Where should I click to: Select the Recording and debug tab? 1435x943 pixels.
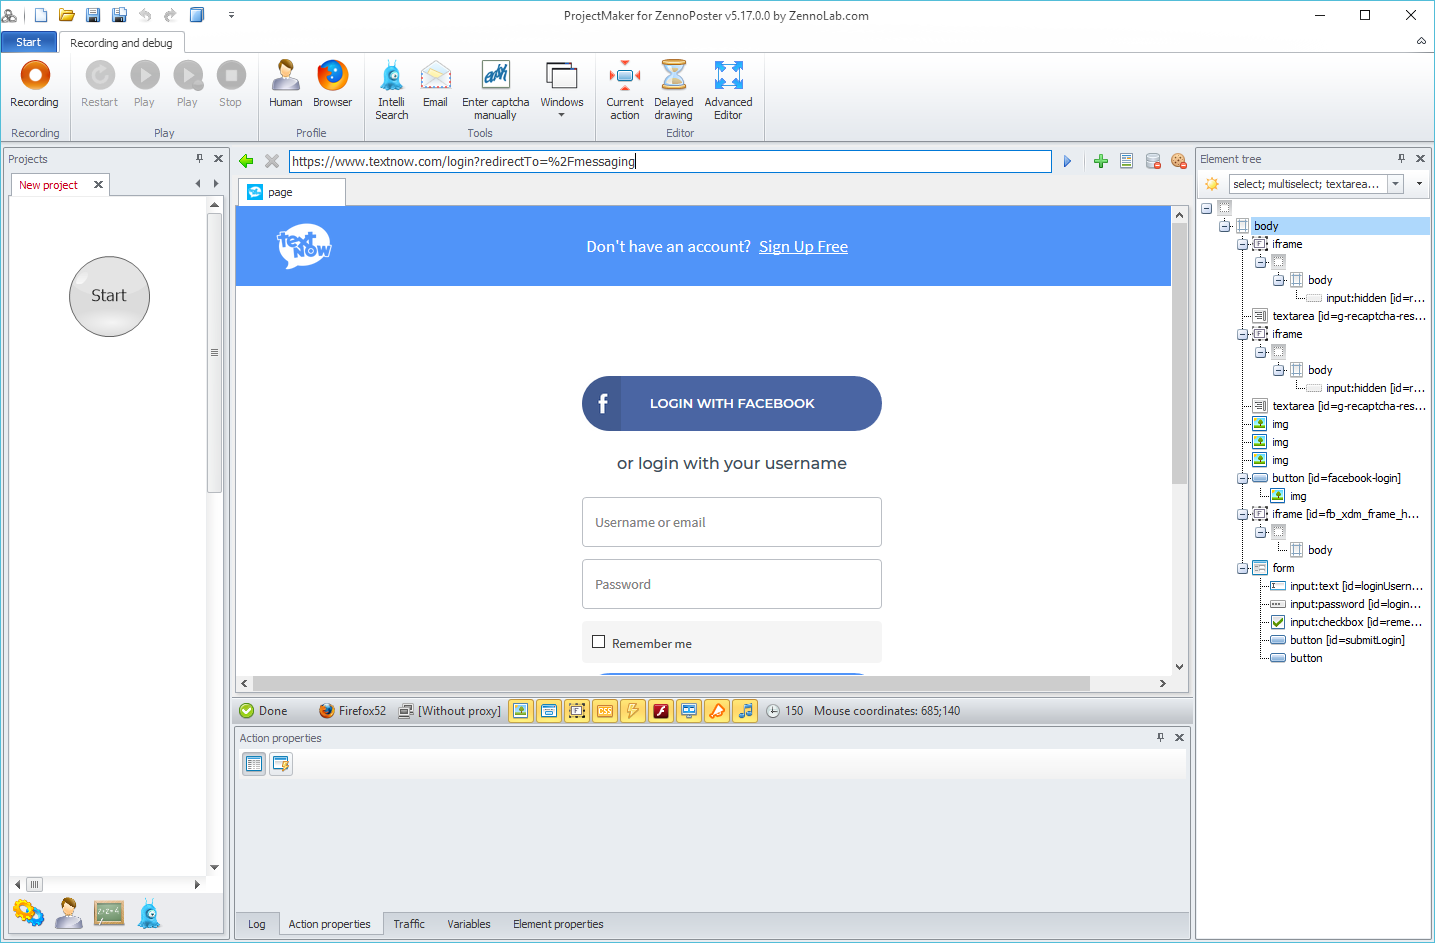121,43
